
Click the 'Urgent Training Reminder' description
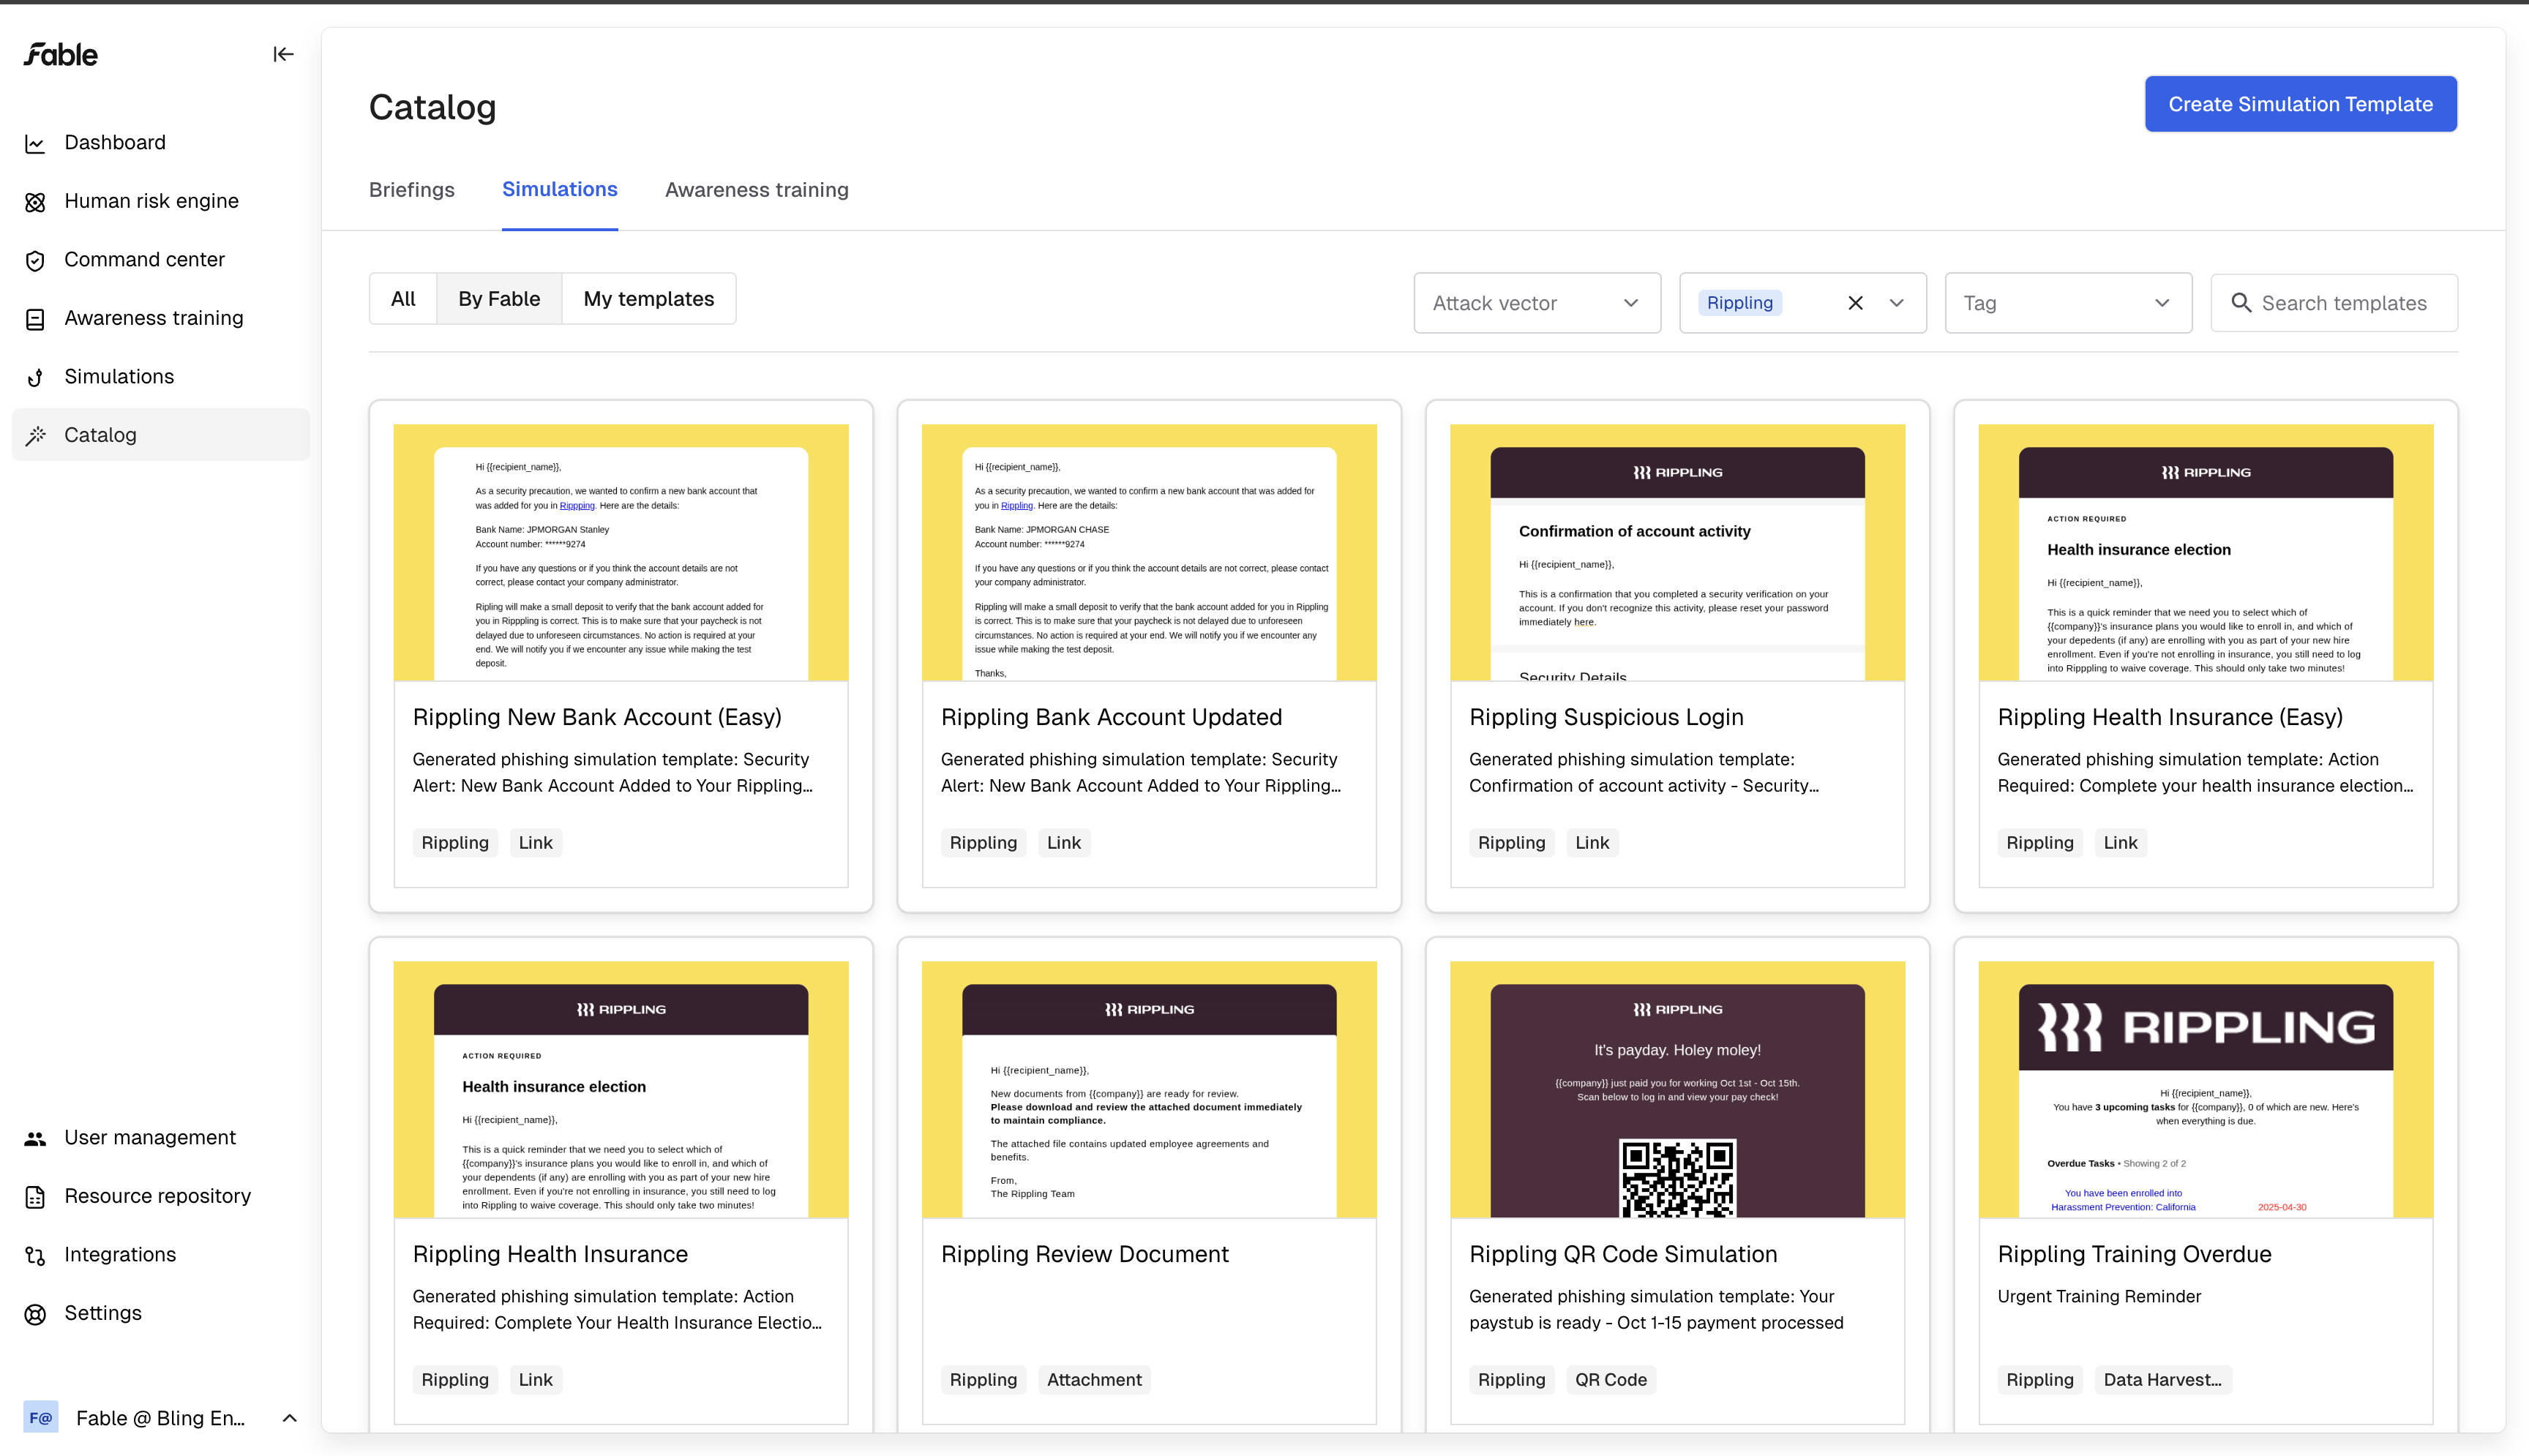[2099, 1296]
